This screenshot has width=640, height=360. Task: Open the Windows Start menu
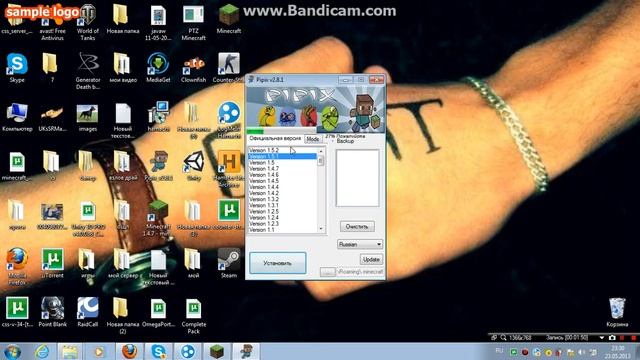click(13, 351)
